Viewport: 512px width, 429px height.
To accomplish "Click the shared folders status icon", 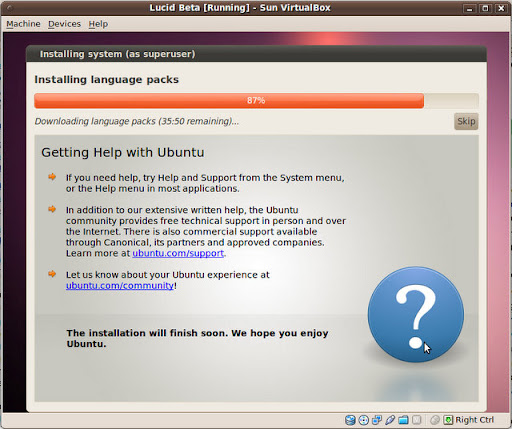I will click(x=403, y=420).
